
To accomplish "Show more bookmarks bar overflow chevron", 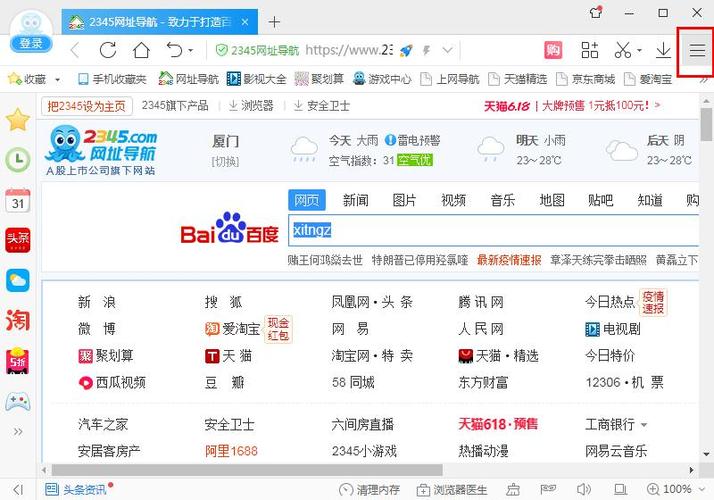I will (704, 80).
